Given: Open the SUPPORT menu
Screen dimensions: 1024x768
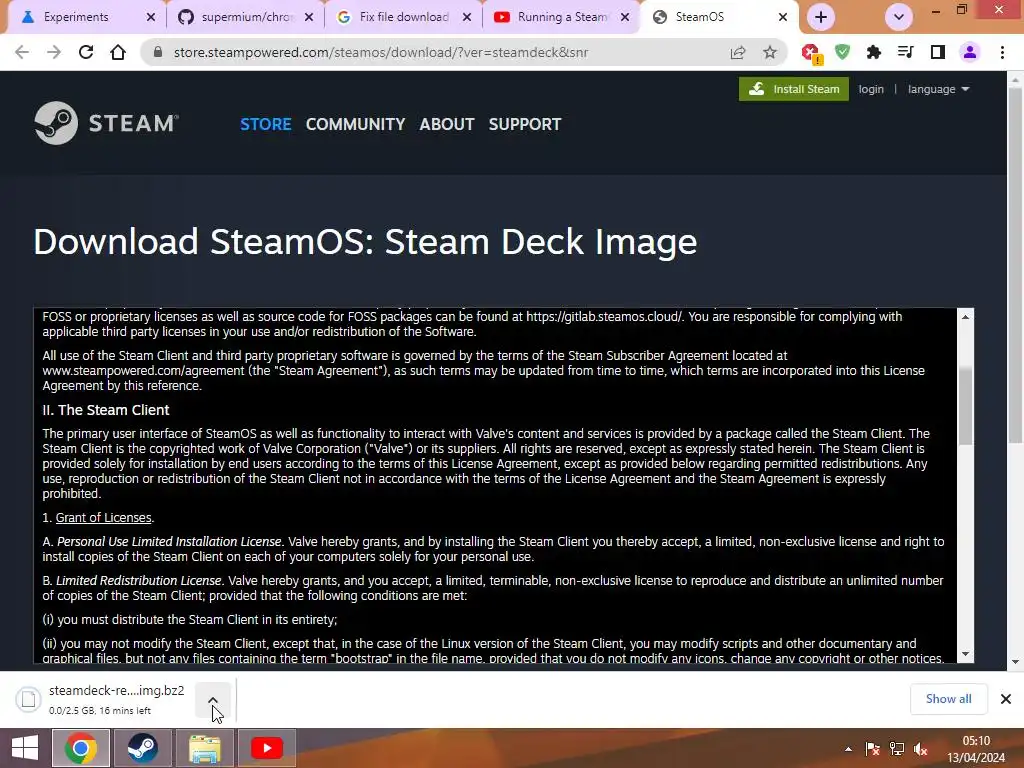Looking at the screenshot, I should point(525,124).
